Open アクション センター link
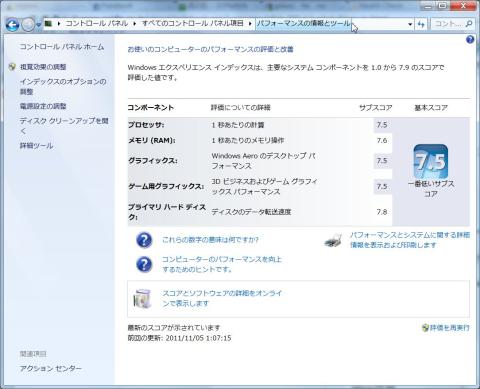Screen dimensions: 480x389 51,368
